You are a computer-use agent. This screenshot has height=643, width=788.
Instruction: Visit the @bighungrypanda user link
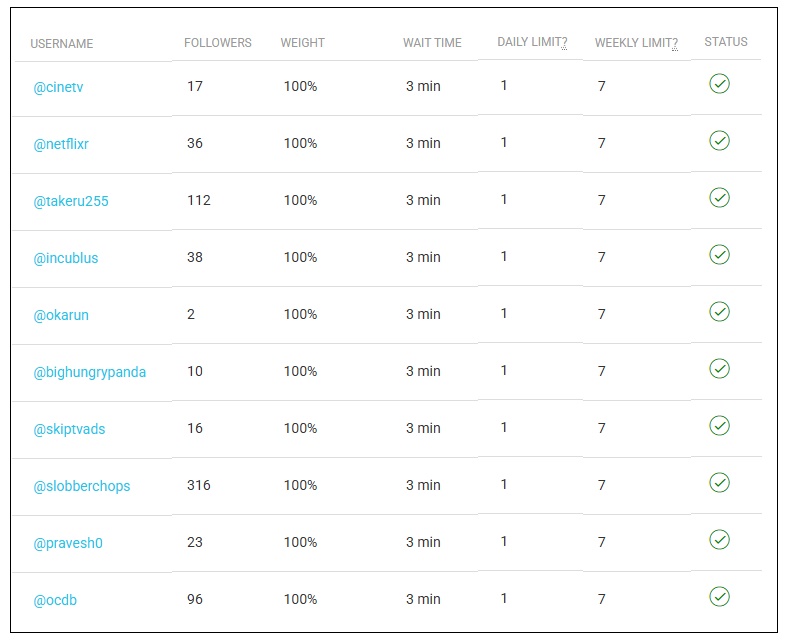coord(89,372)
